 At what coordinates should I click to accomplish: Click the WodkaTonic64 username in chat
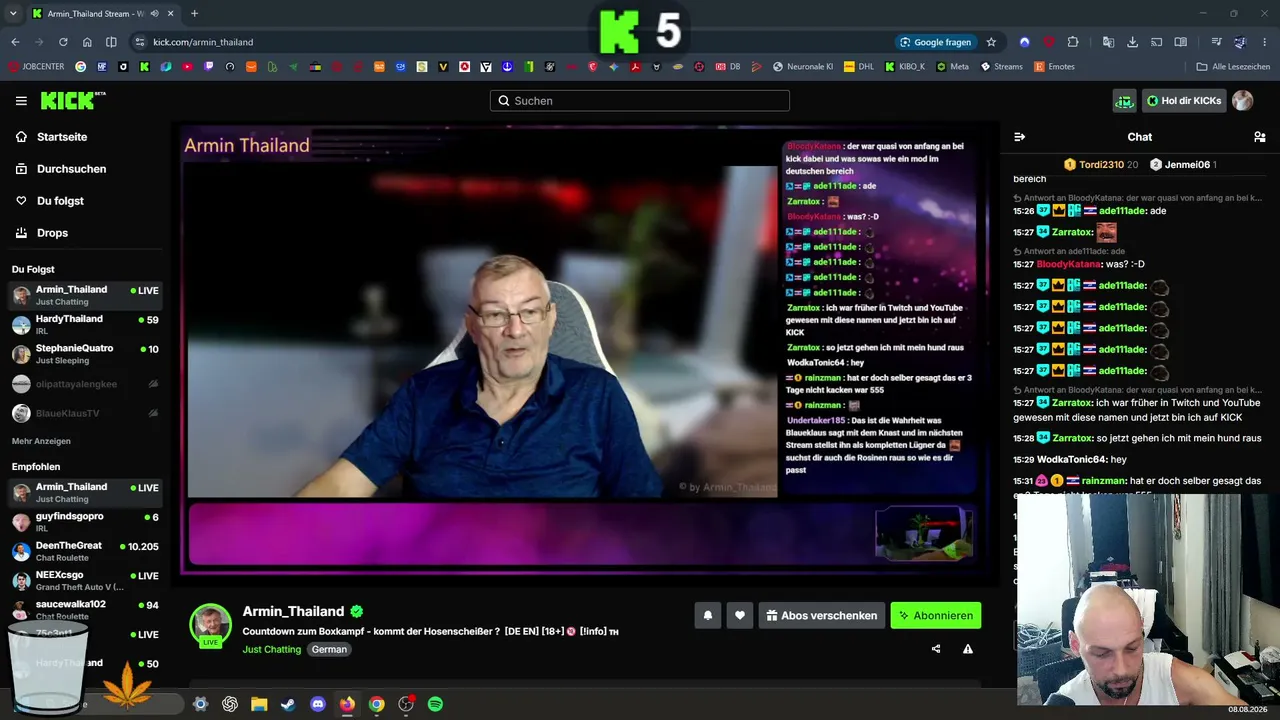(1071, 459)
